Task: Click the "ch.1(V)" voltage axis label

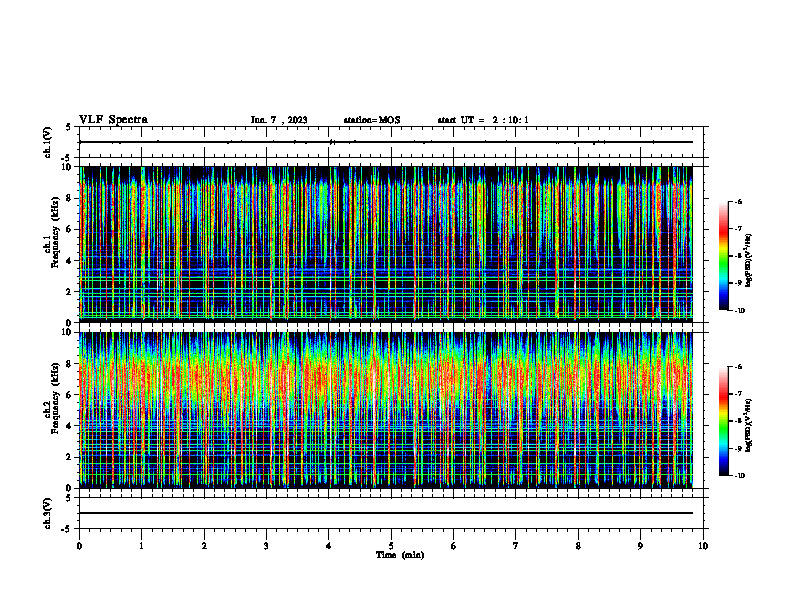Action: (x=48, y=142)
